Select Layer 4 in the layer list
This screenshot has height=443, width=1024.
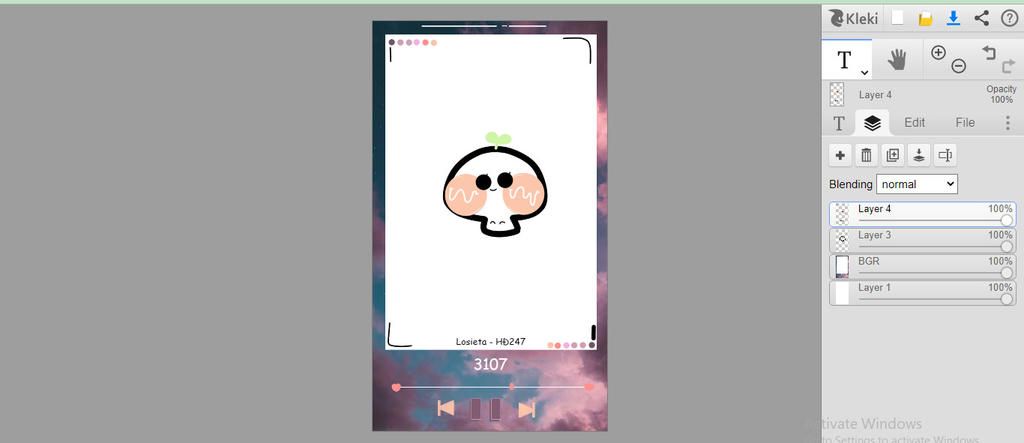click(x=923, y=214)
